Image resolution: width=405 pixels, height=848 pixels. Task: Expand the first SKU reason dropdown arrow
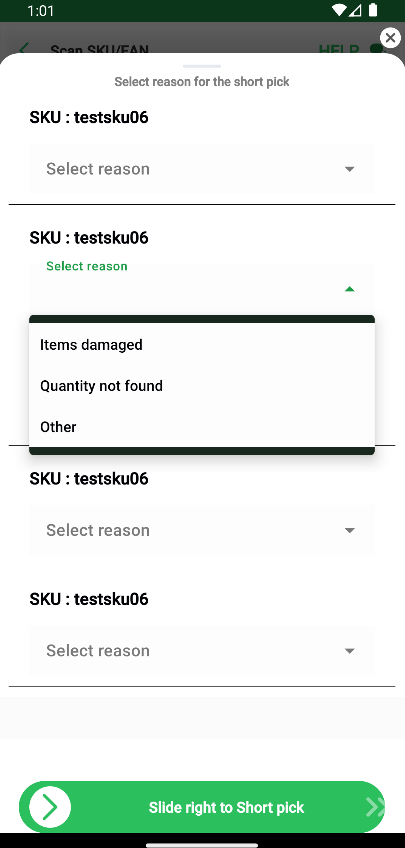pos(349,169)
